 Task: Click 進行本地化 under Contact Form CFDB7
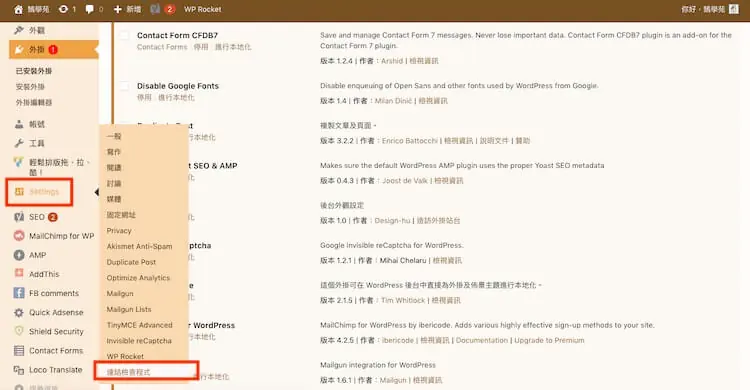coord(233,47)
